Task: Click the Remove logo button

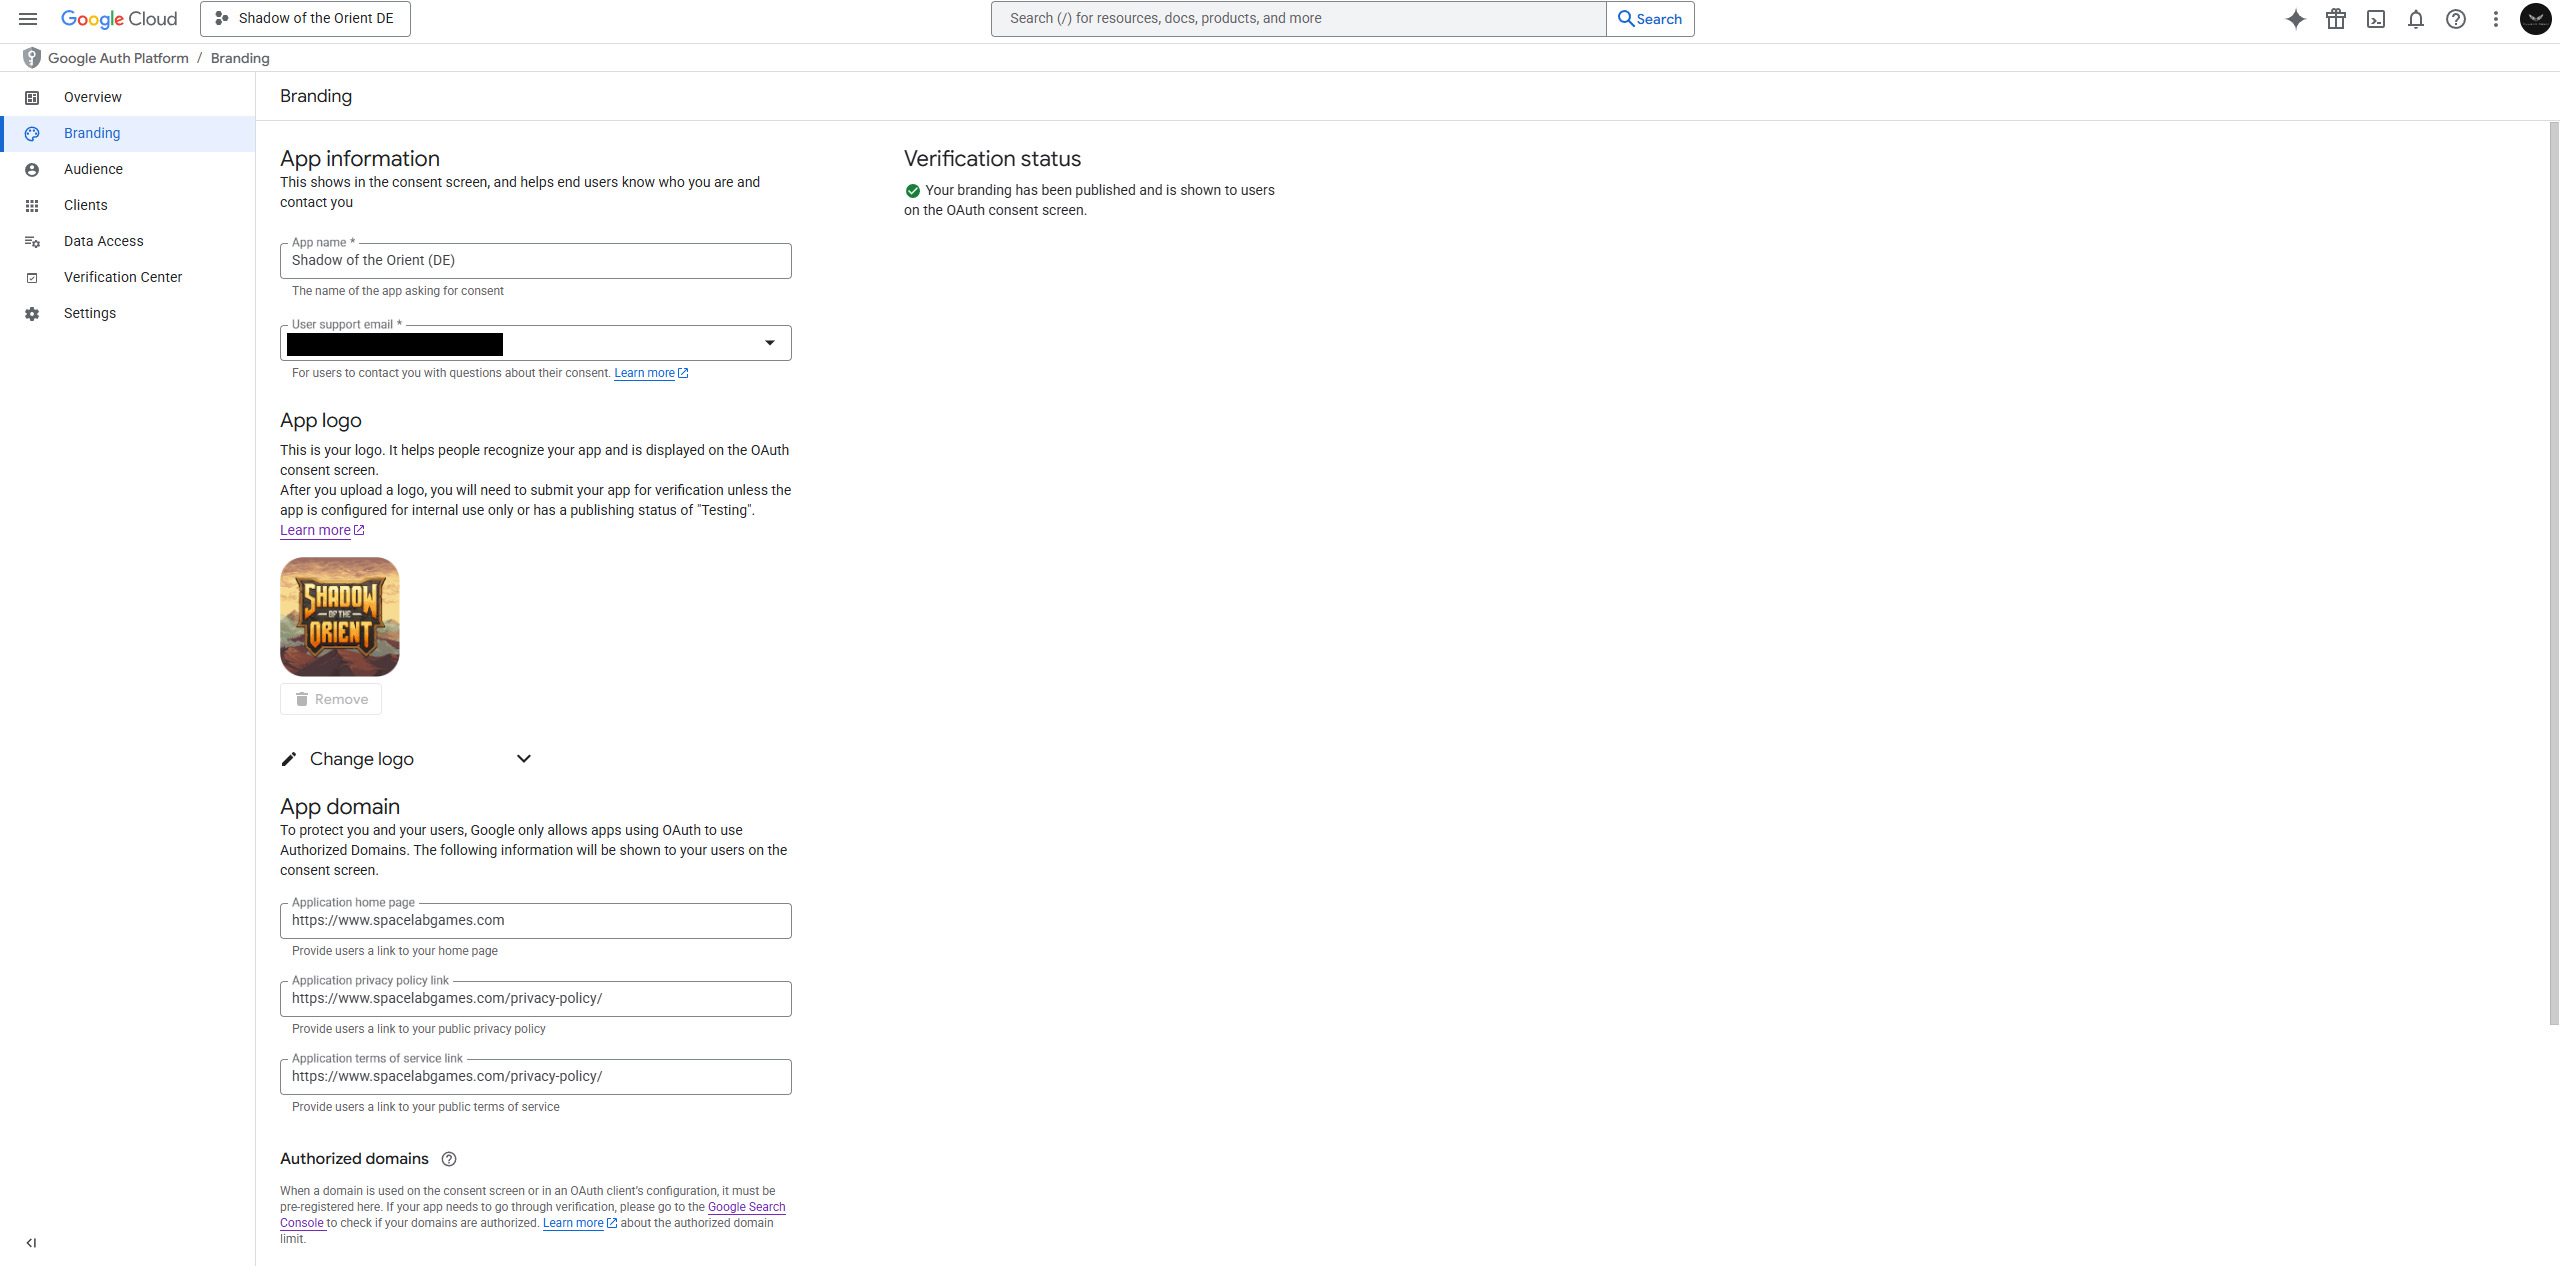Action: (x=331, y=699)
